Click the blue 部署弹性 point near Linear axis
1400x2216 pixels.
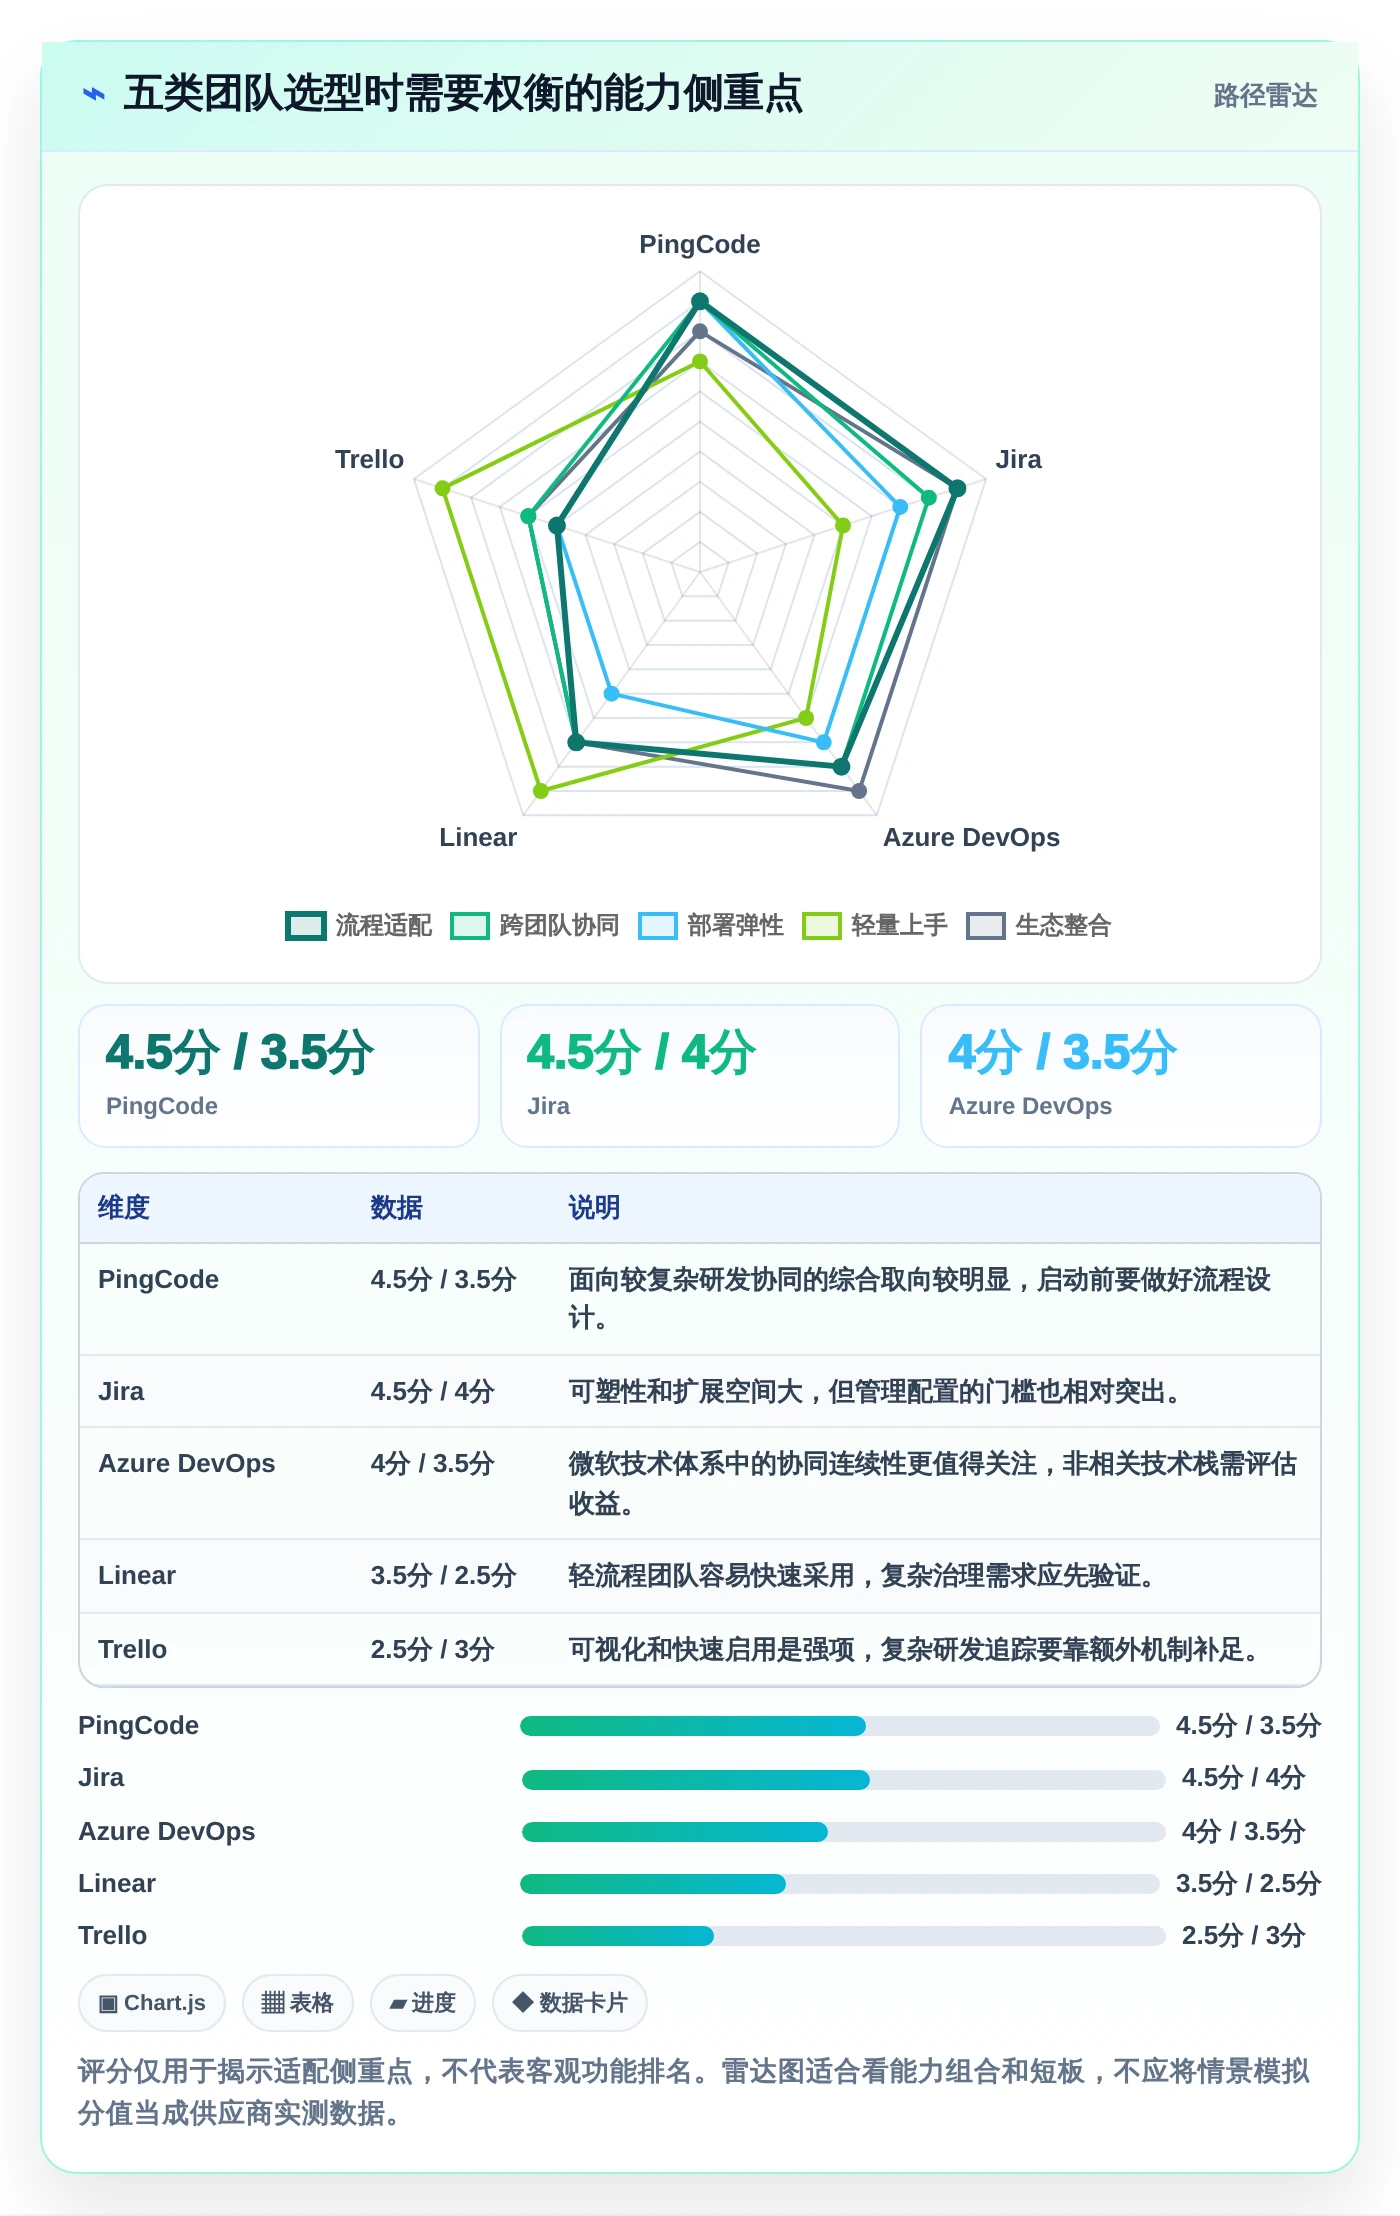[x=612, y=693]
